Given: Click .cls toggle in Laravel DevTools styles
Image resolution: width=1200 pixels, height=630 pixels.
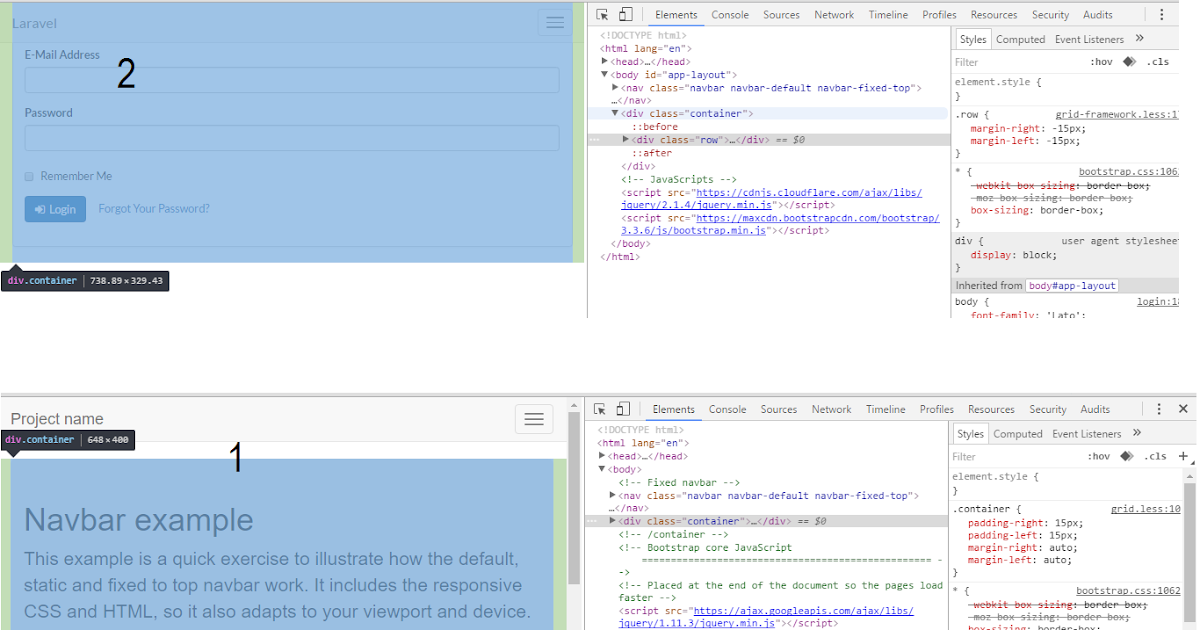Looking at the screenshot, I should point(1157,62).
